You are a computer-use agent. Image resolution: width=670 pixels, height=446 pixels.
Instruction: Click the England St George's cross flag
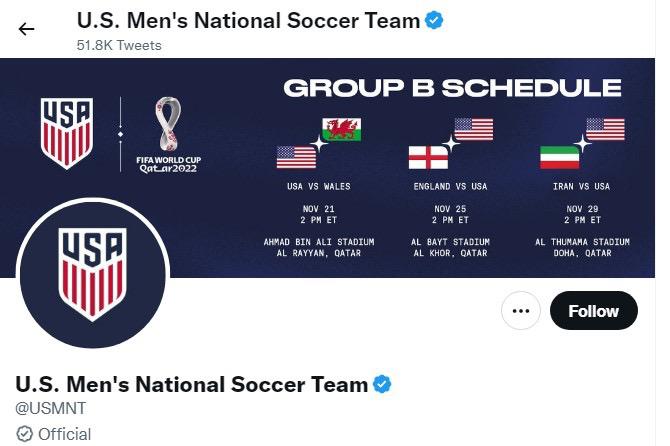tap(428, 158)
